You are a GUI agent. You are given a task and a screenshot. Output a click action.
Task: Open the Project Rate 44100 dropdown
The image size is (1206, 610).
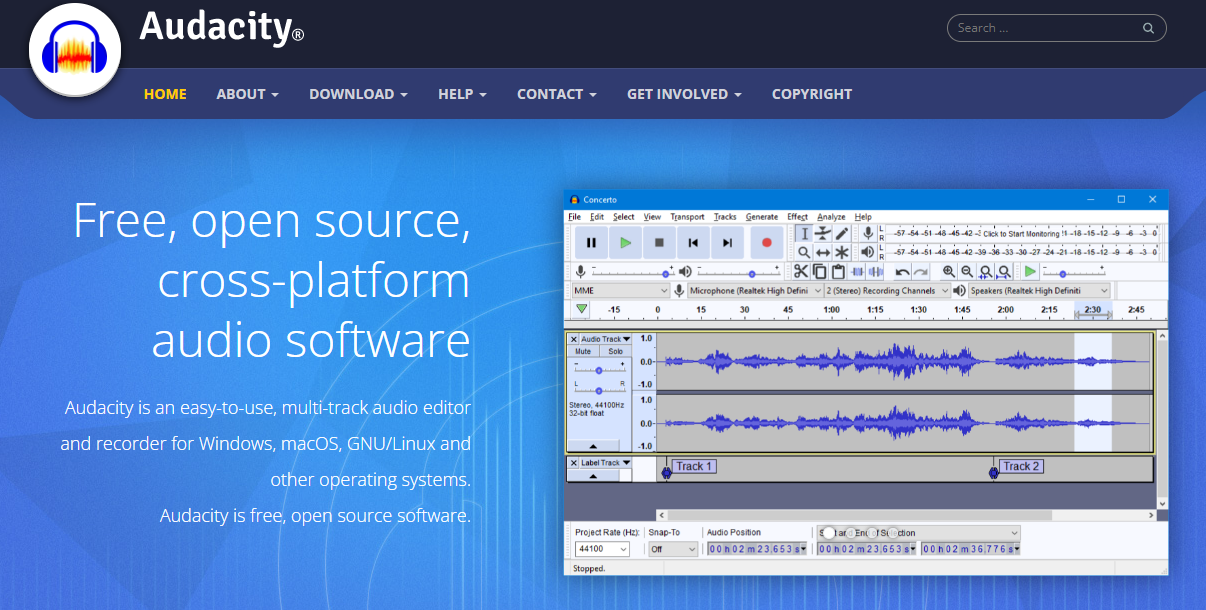click(x=603, y=549)
